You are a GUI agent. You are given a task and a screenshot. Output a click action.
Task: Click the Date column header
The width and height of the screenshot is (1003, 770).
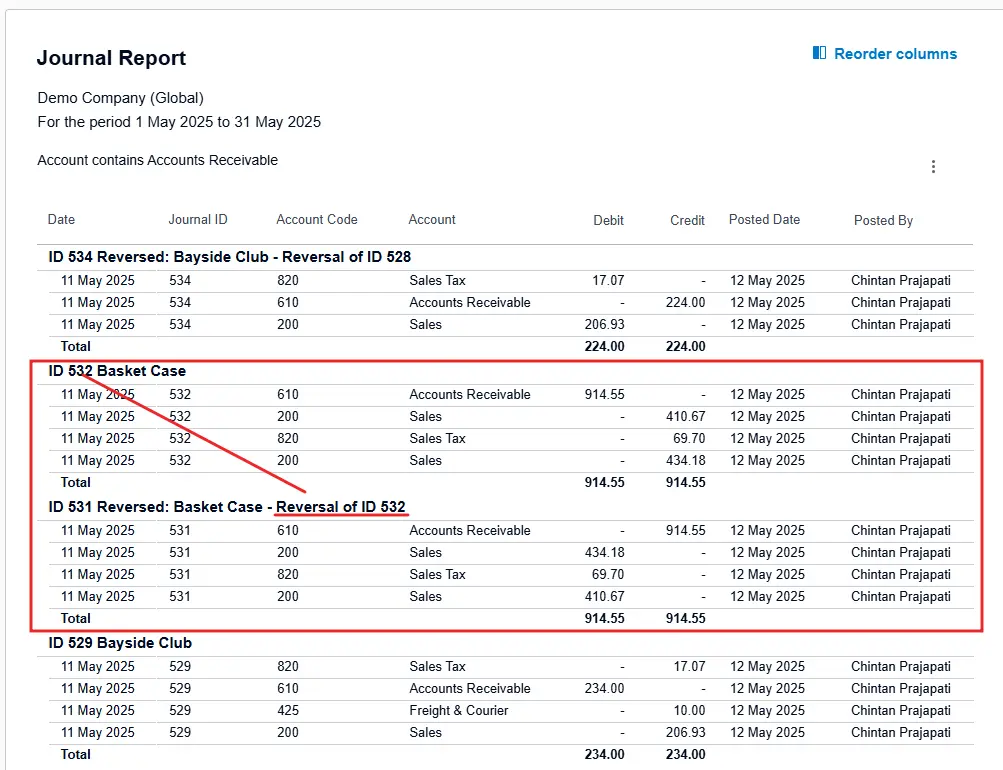tap(61, 220)
